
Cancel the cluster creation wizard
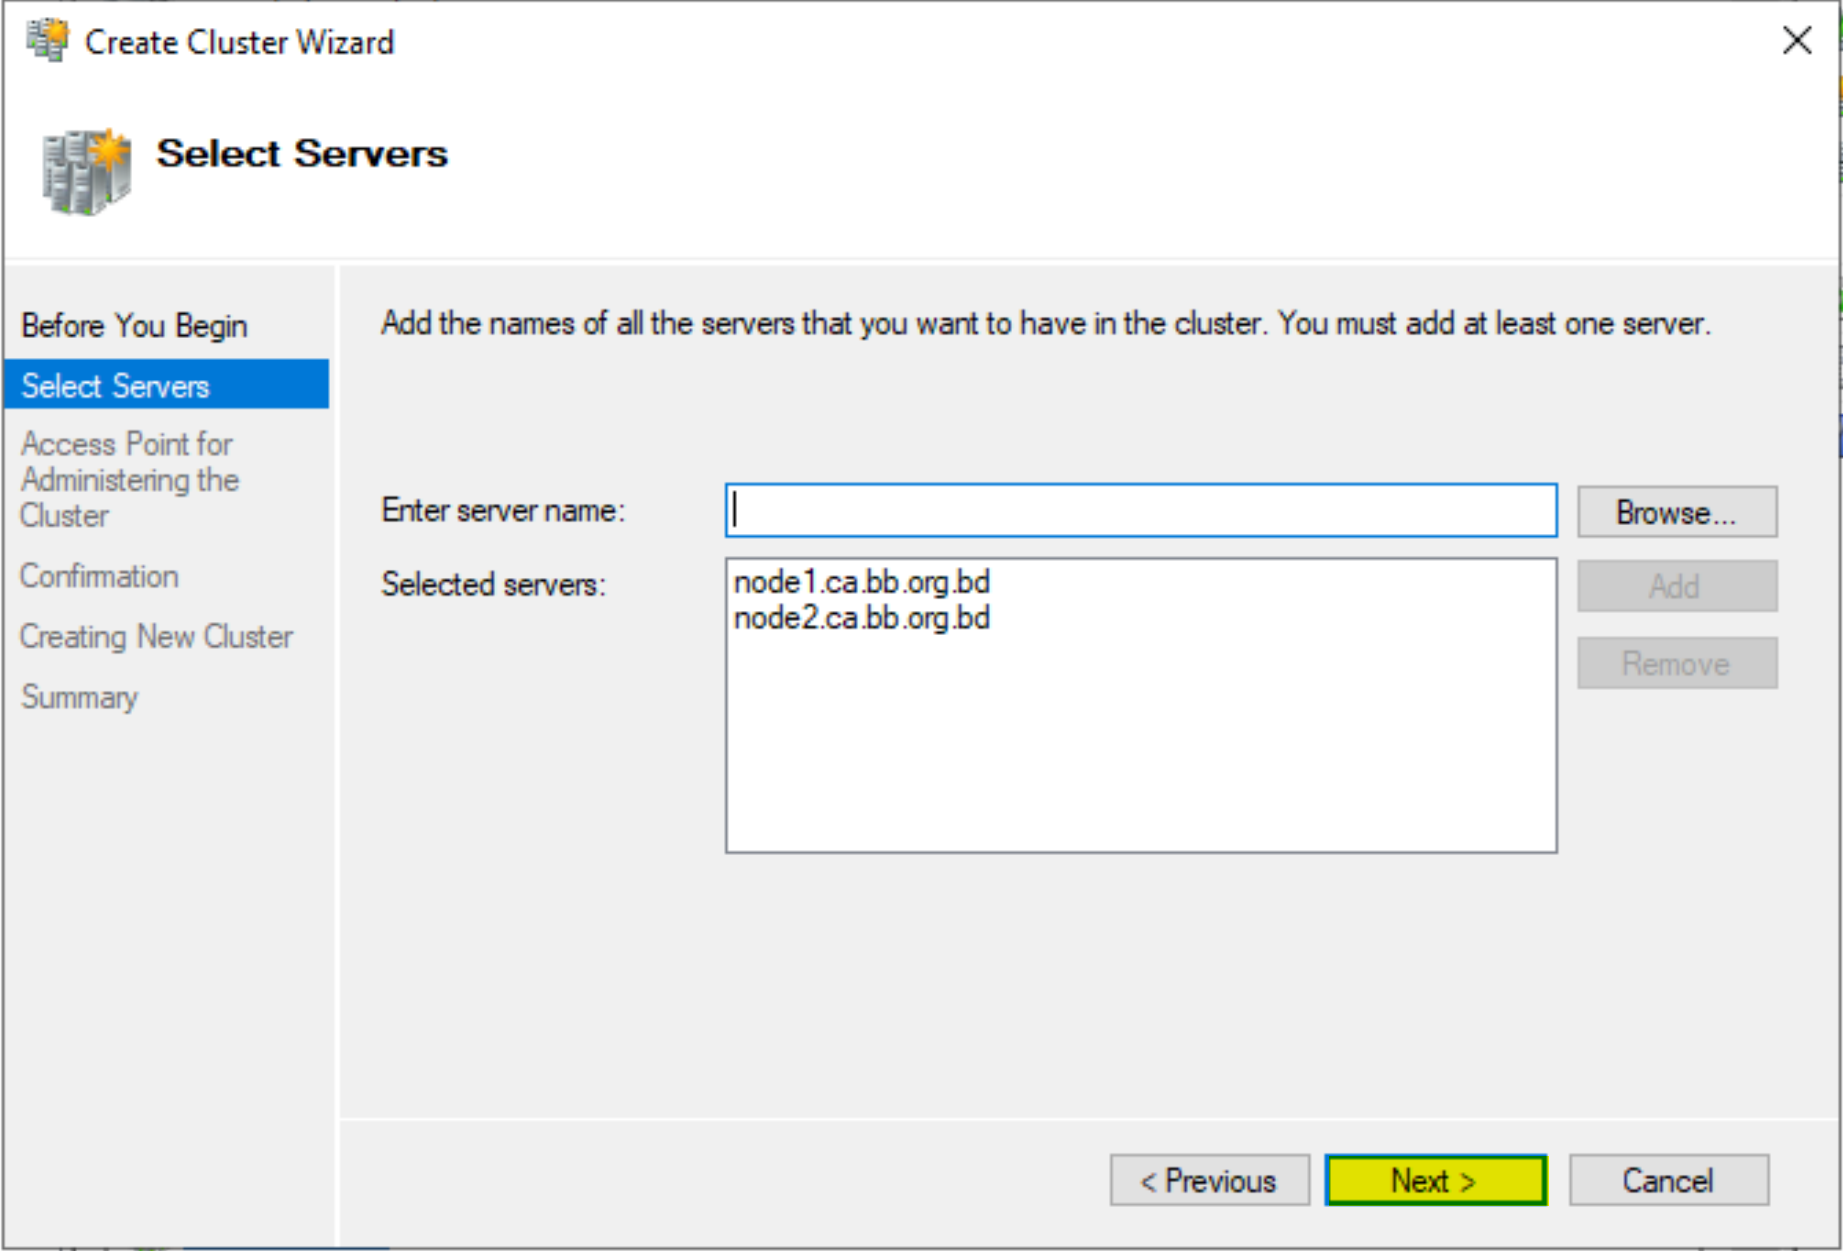click(x=1668, y=1181)
